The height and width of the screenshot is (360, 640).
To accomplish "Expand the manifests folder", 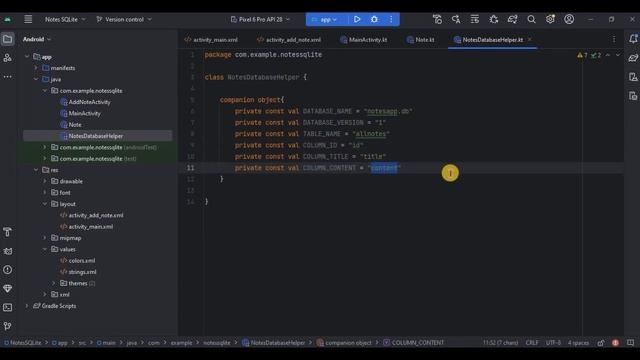I will pyautogui.click(x=36, y=68).
